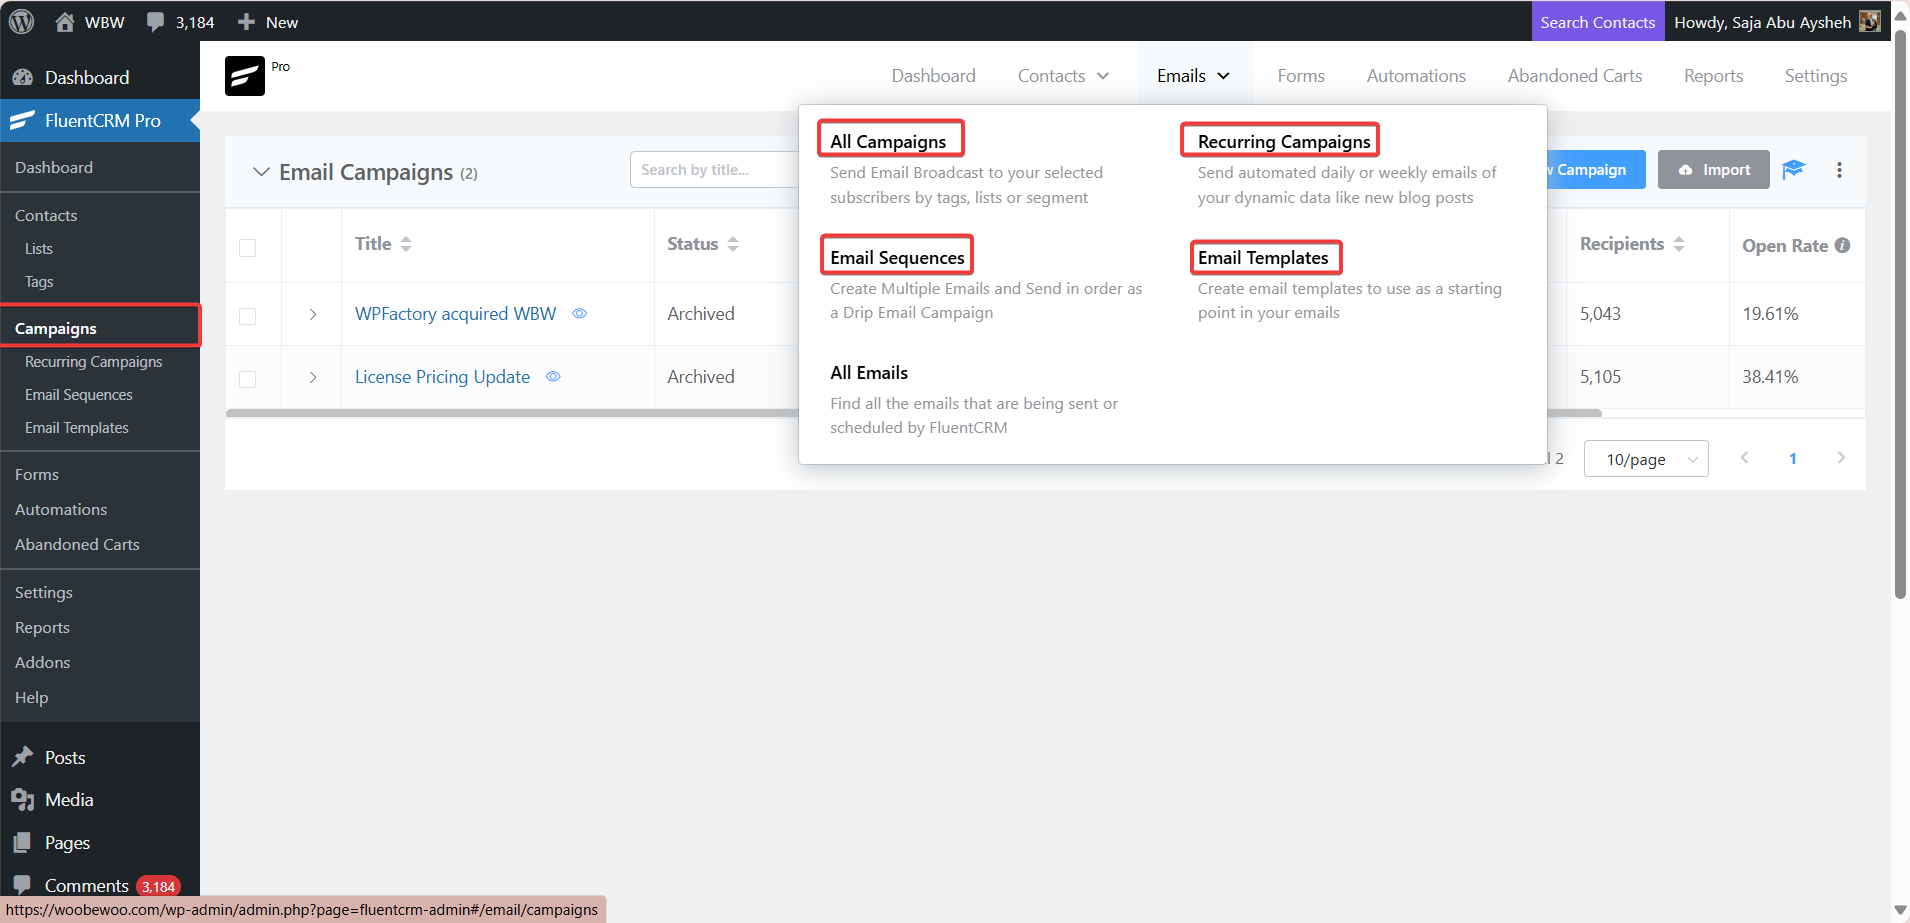
Task: Open the 10/page pagination dropdown
Action: pos(1646,459)
